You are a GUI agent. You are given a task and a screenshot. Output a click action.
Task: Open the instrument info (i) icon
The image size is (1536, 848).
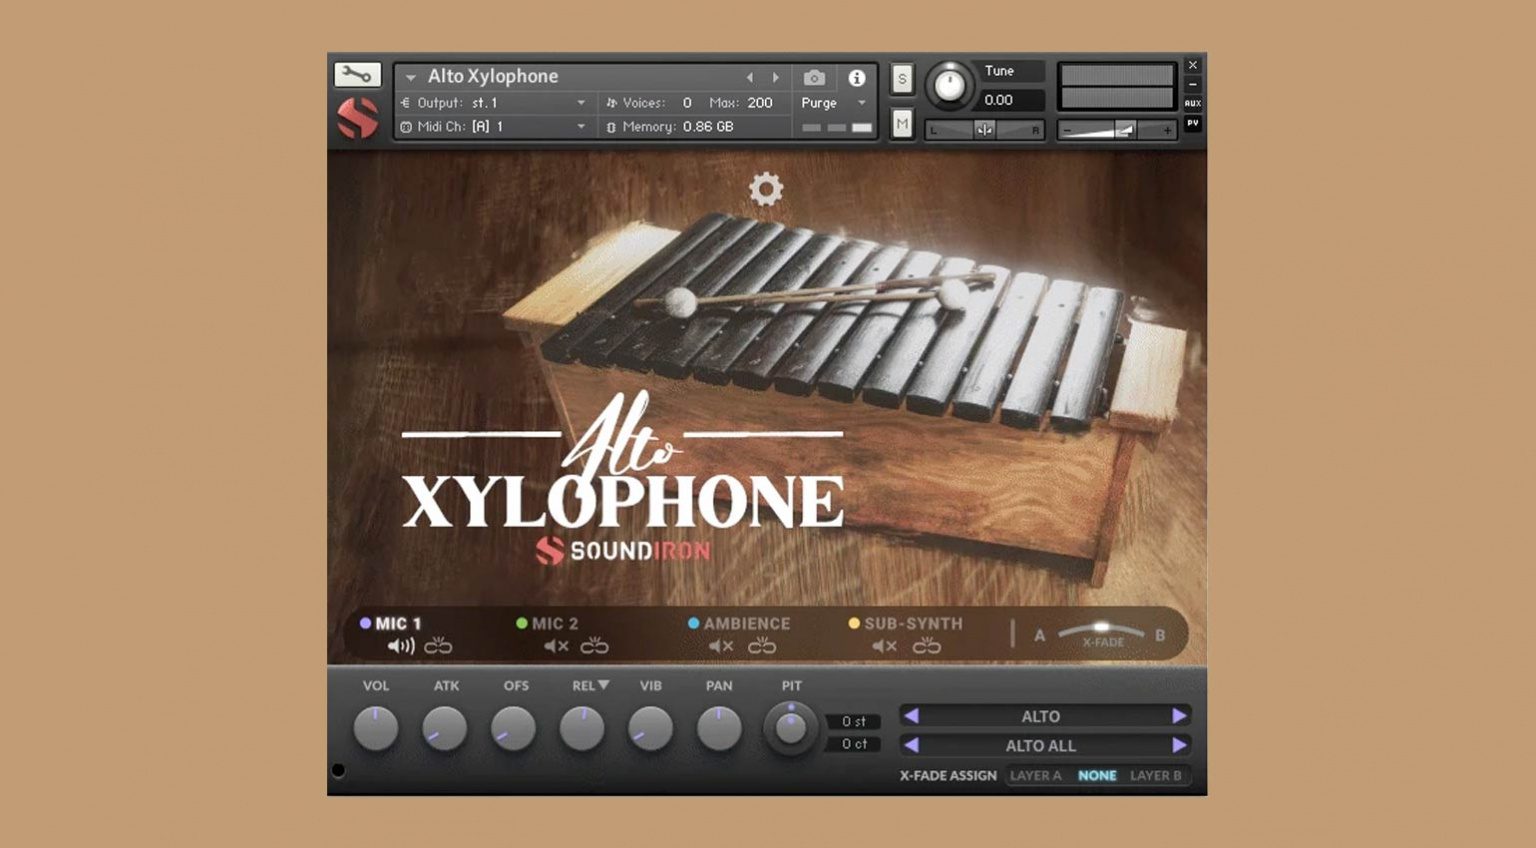(856, 77)
